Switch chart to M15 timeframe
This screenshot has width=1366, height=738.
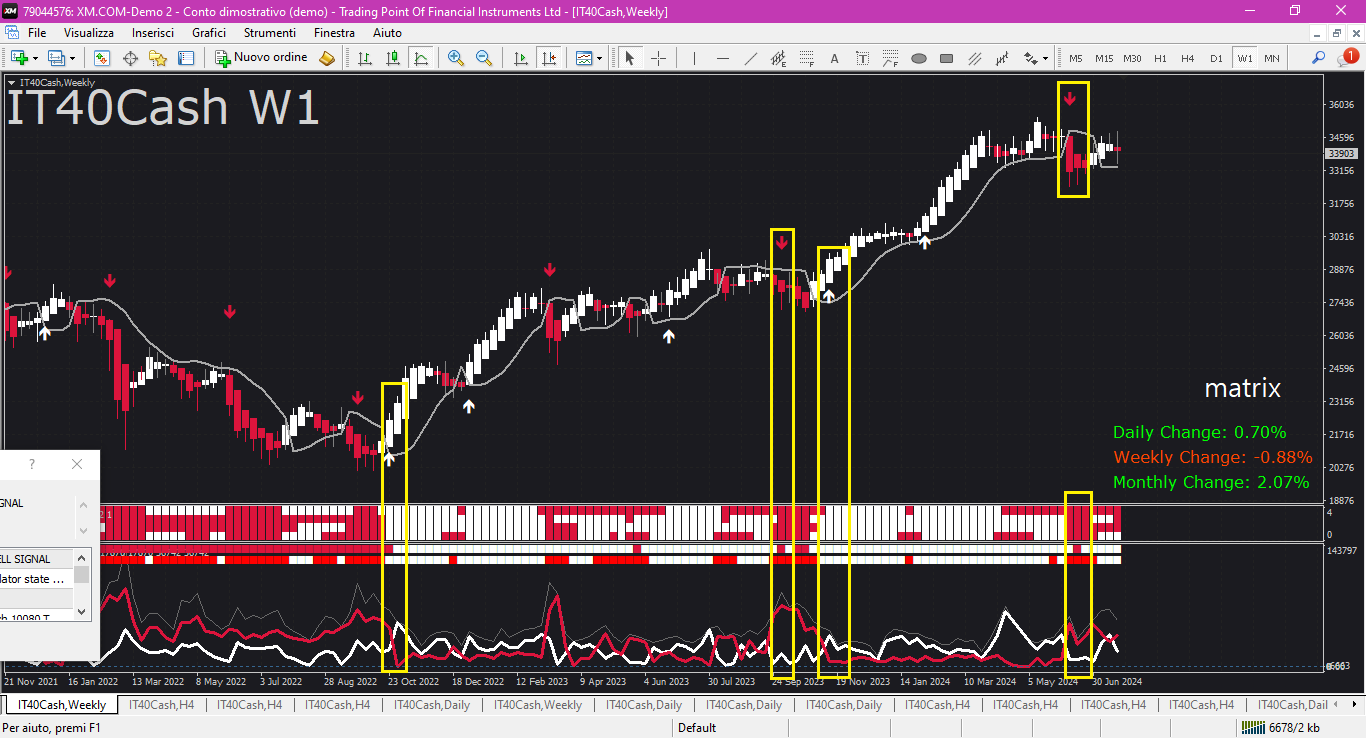pyautogui.click(x=1104, y=58)
